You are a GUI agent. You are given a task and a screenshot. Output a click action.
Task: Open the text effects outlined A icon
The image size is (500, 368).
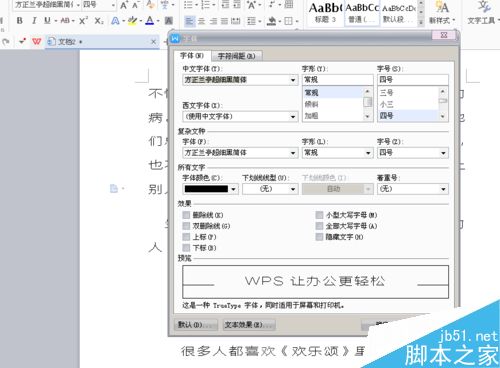115,21
